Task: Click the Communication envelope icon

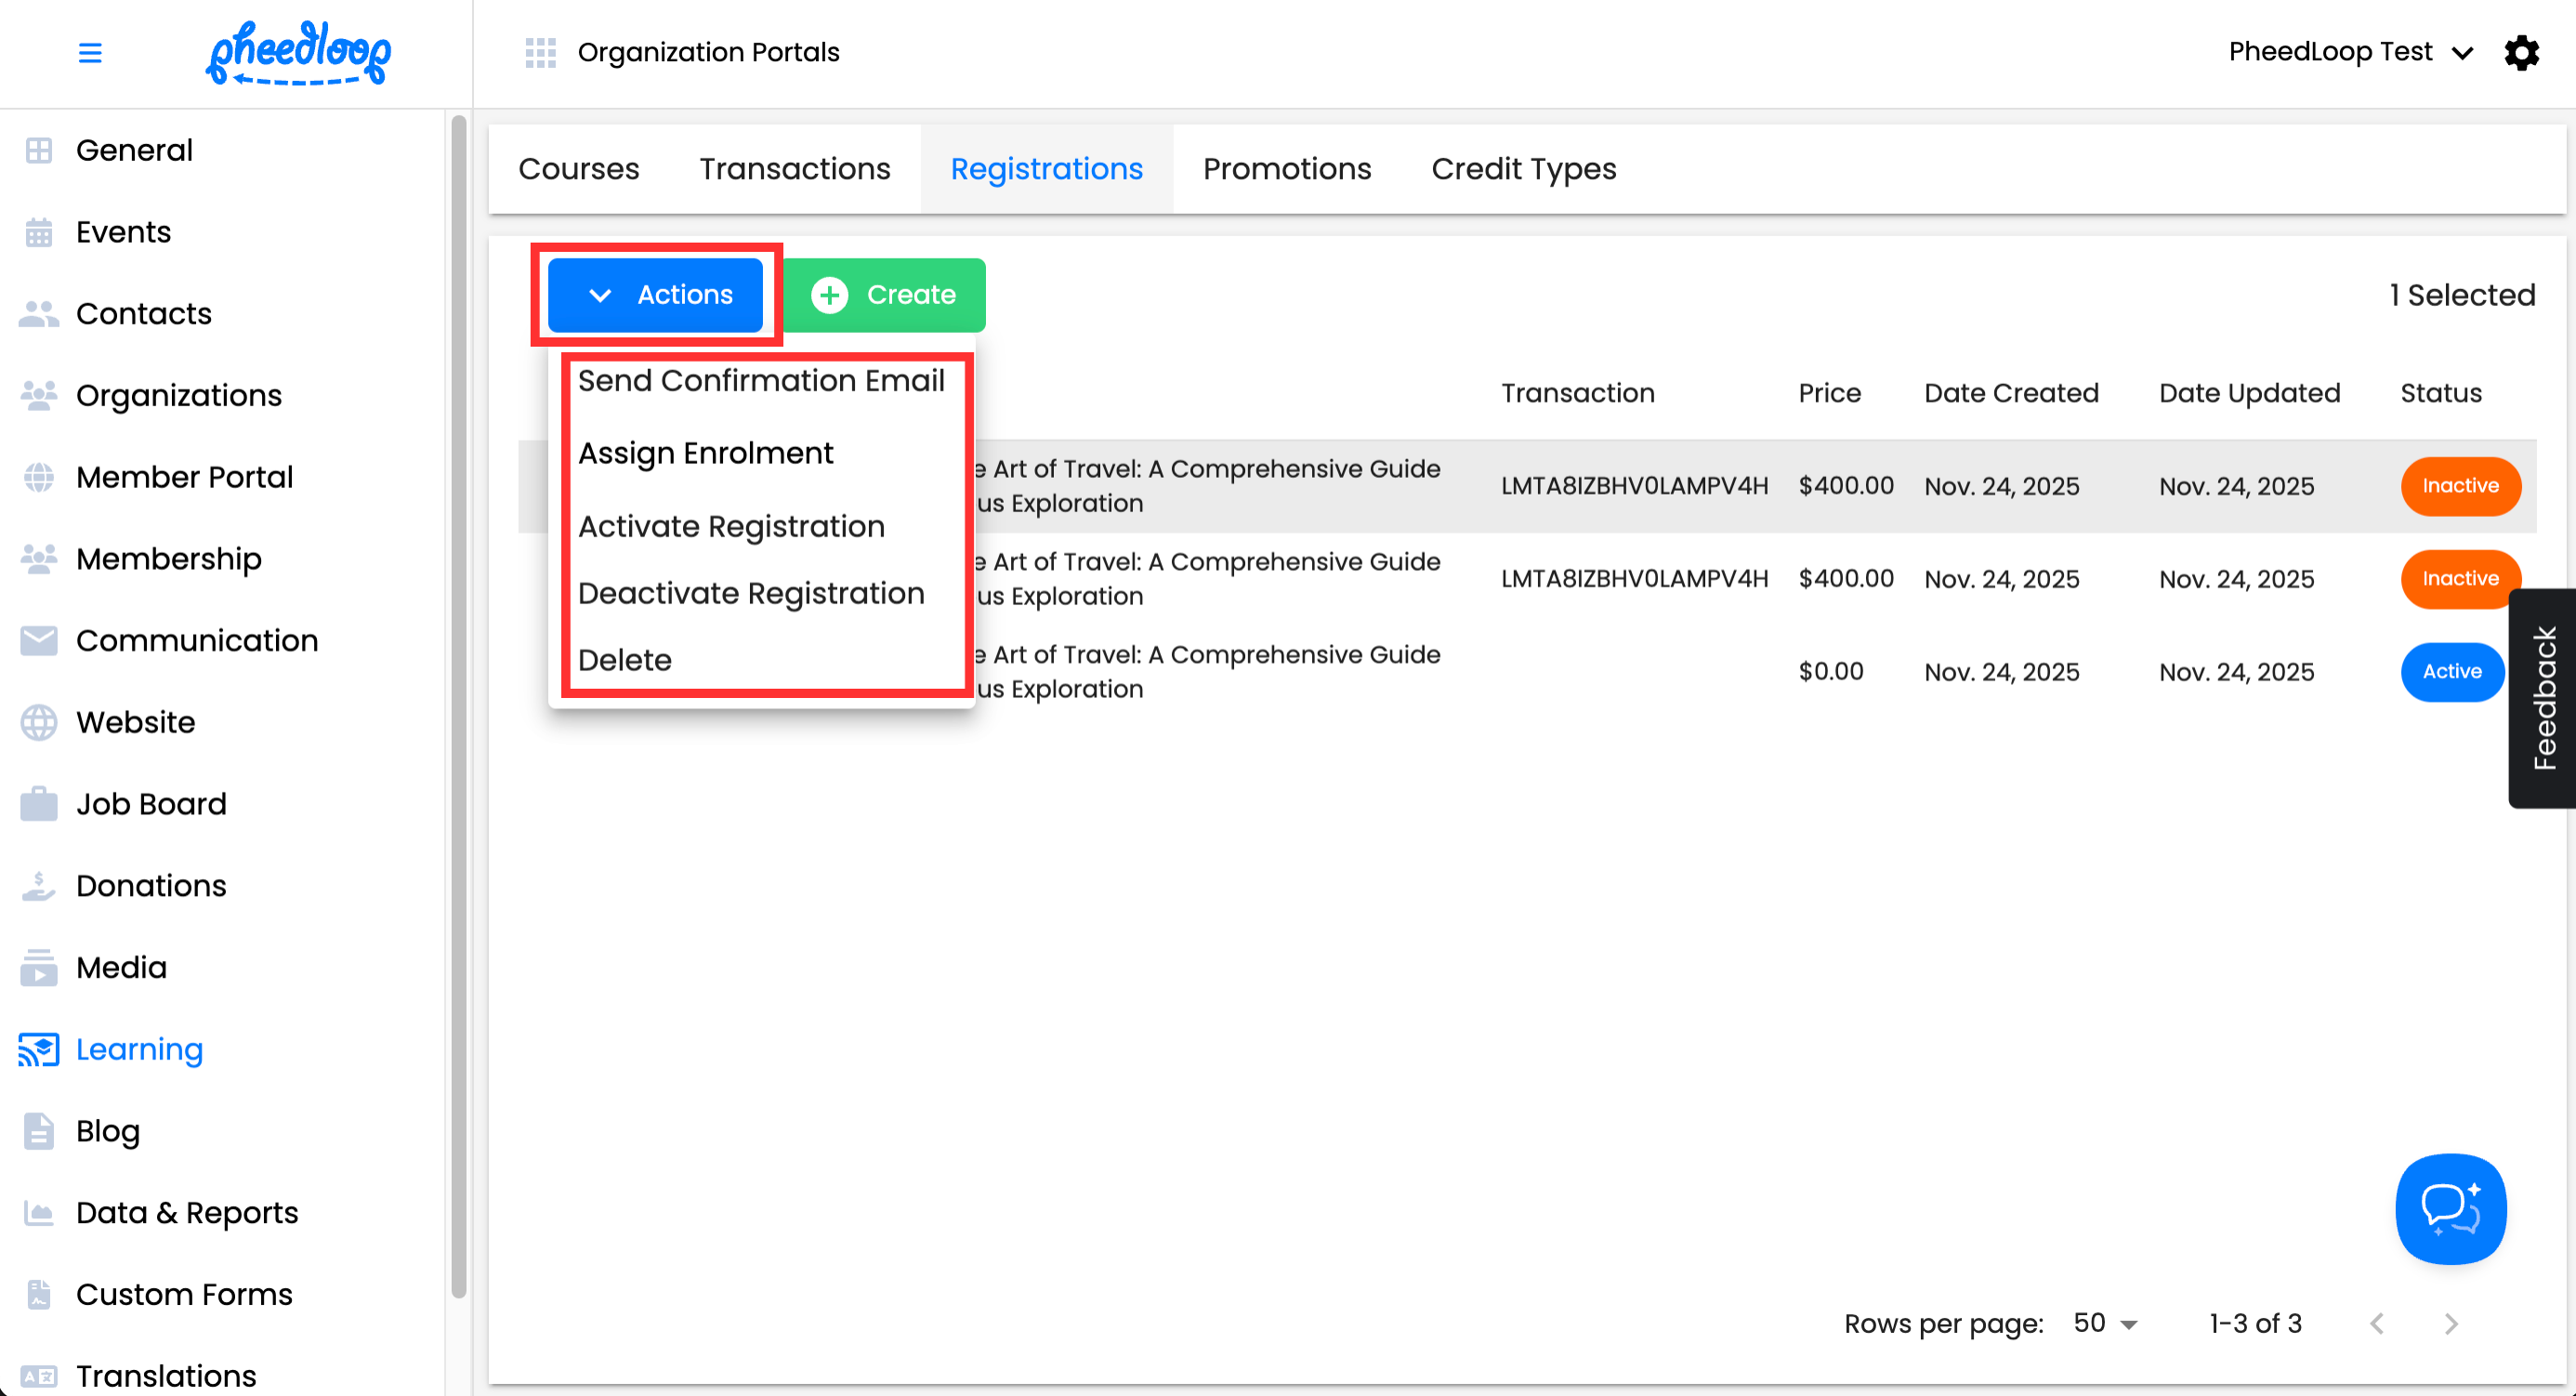Action: (x=38, y=641)
